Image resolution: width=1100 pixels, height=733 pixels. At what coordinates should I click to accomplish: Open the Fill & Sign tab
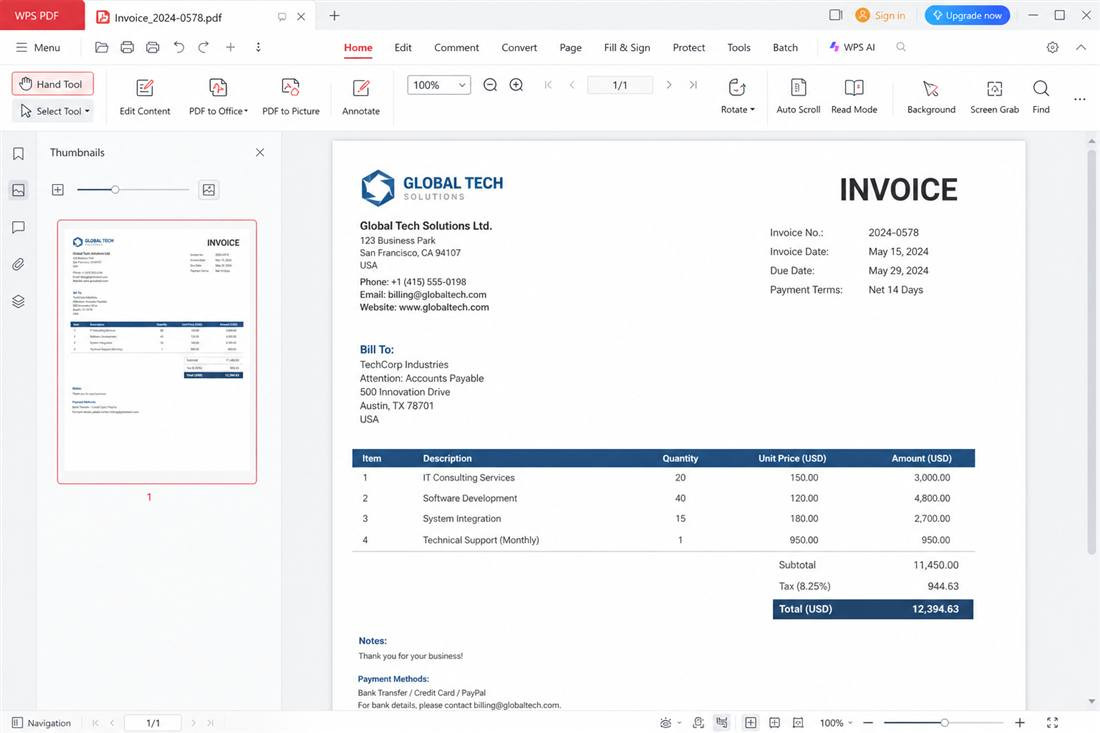[626, 47]
